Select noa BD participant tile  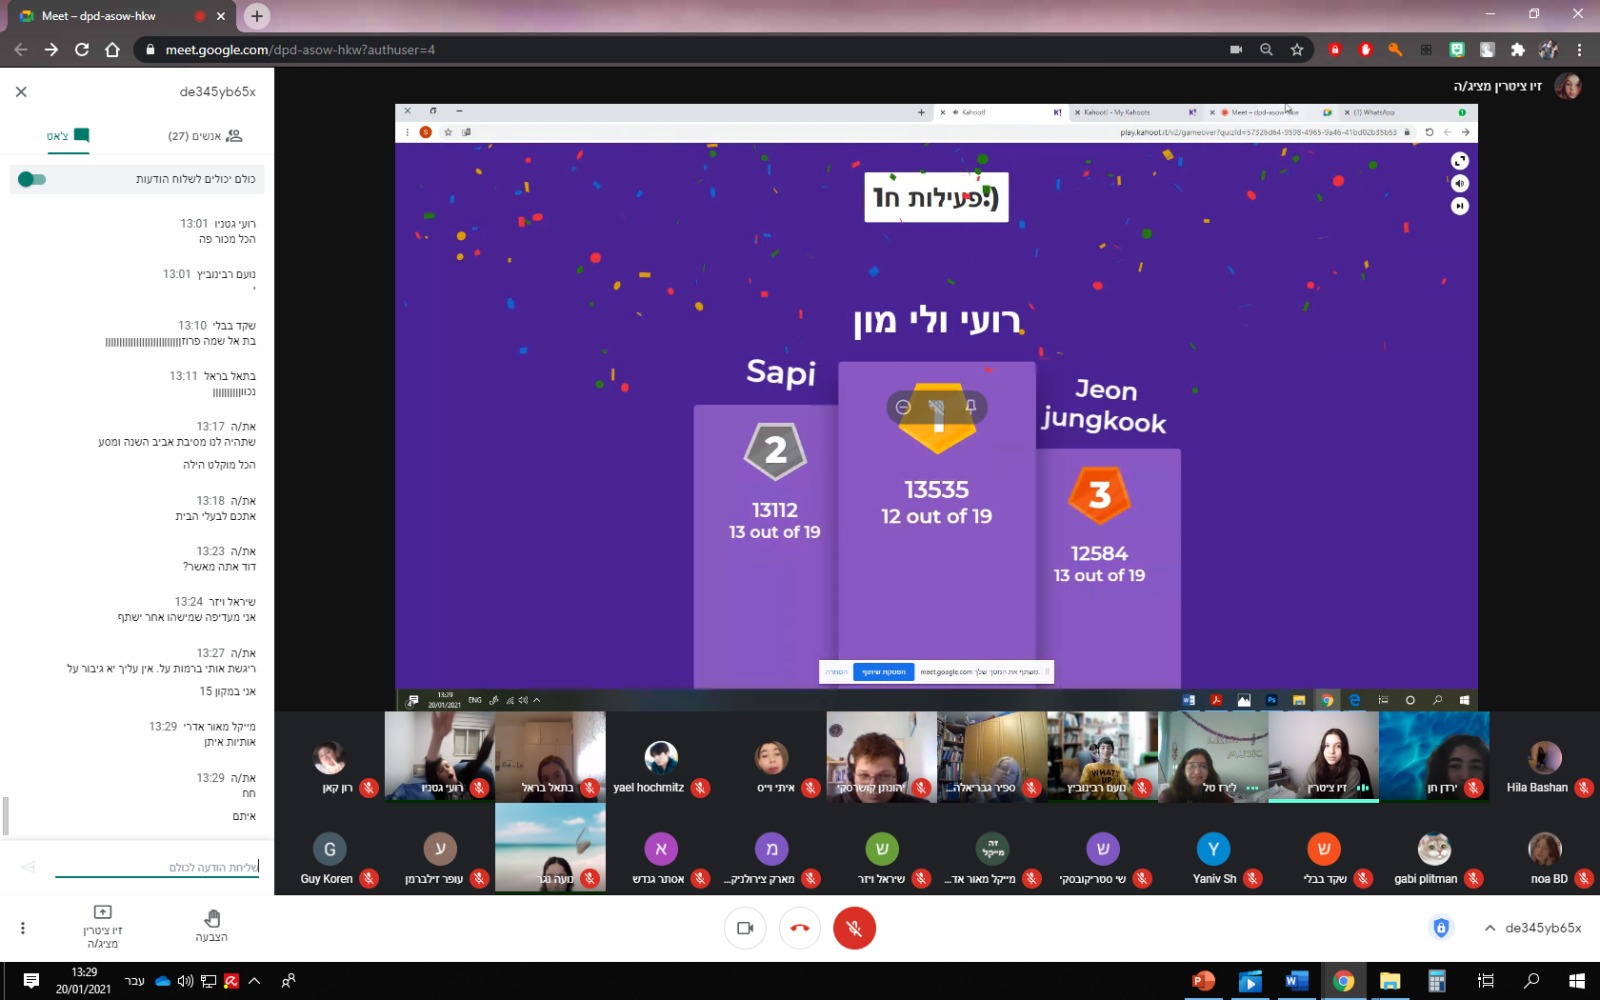[1544, 849]
